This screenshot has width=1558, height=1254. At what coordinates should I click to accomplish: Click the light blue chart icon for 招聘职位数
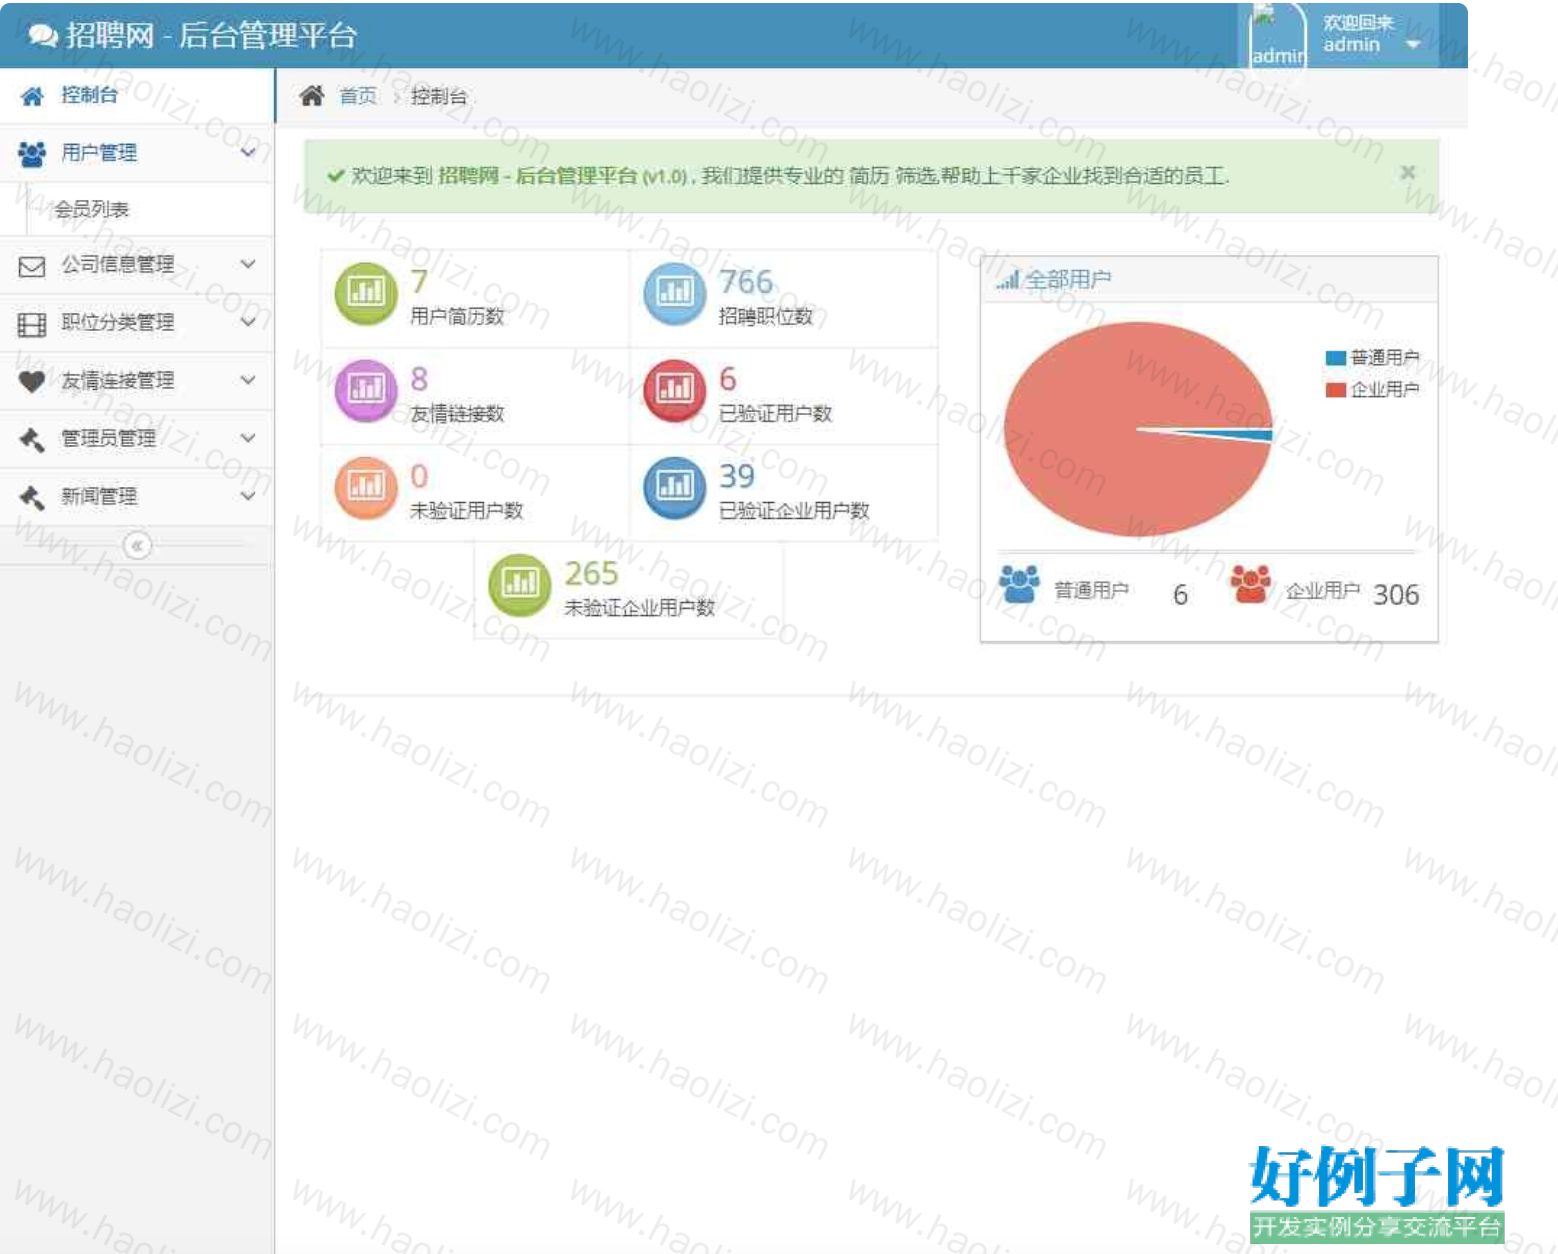[x=675, y=293]
